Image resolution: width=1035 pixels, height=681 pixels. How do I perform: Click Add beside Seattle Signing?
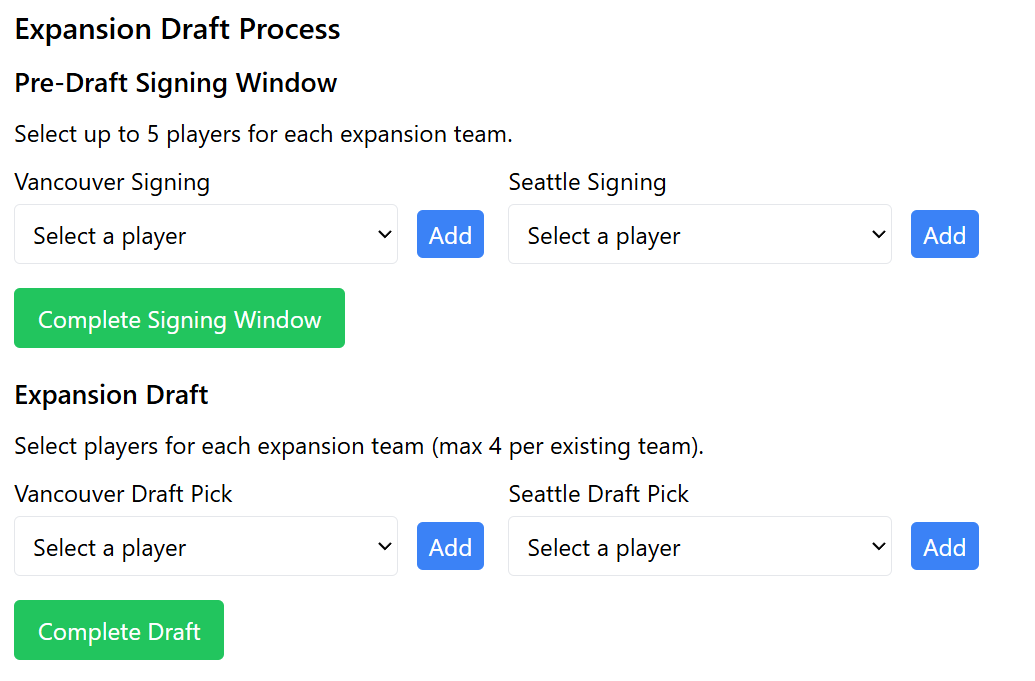[x=944, y=234]
